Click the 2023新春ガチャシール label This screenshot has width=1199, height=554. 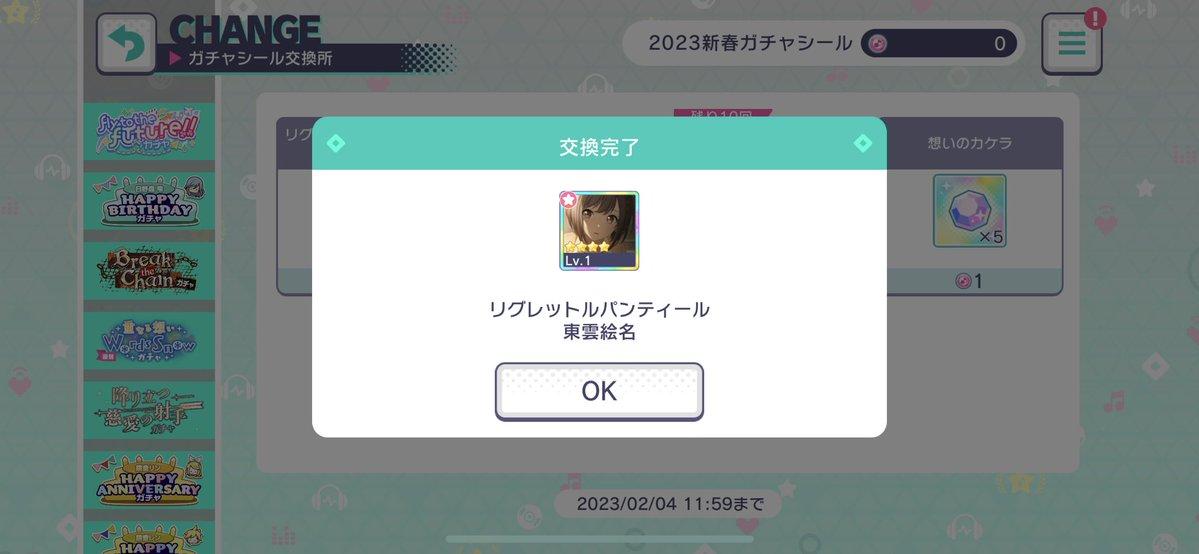pos(750,44)
